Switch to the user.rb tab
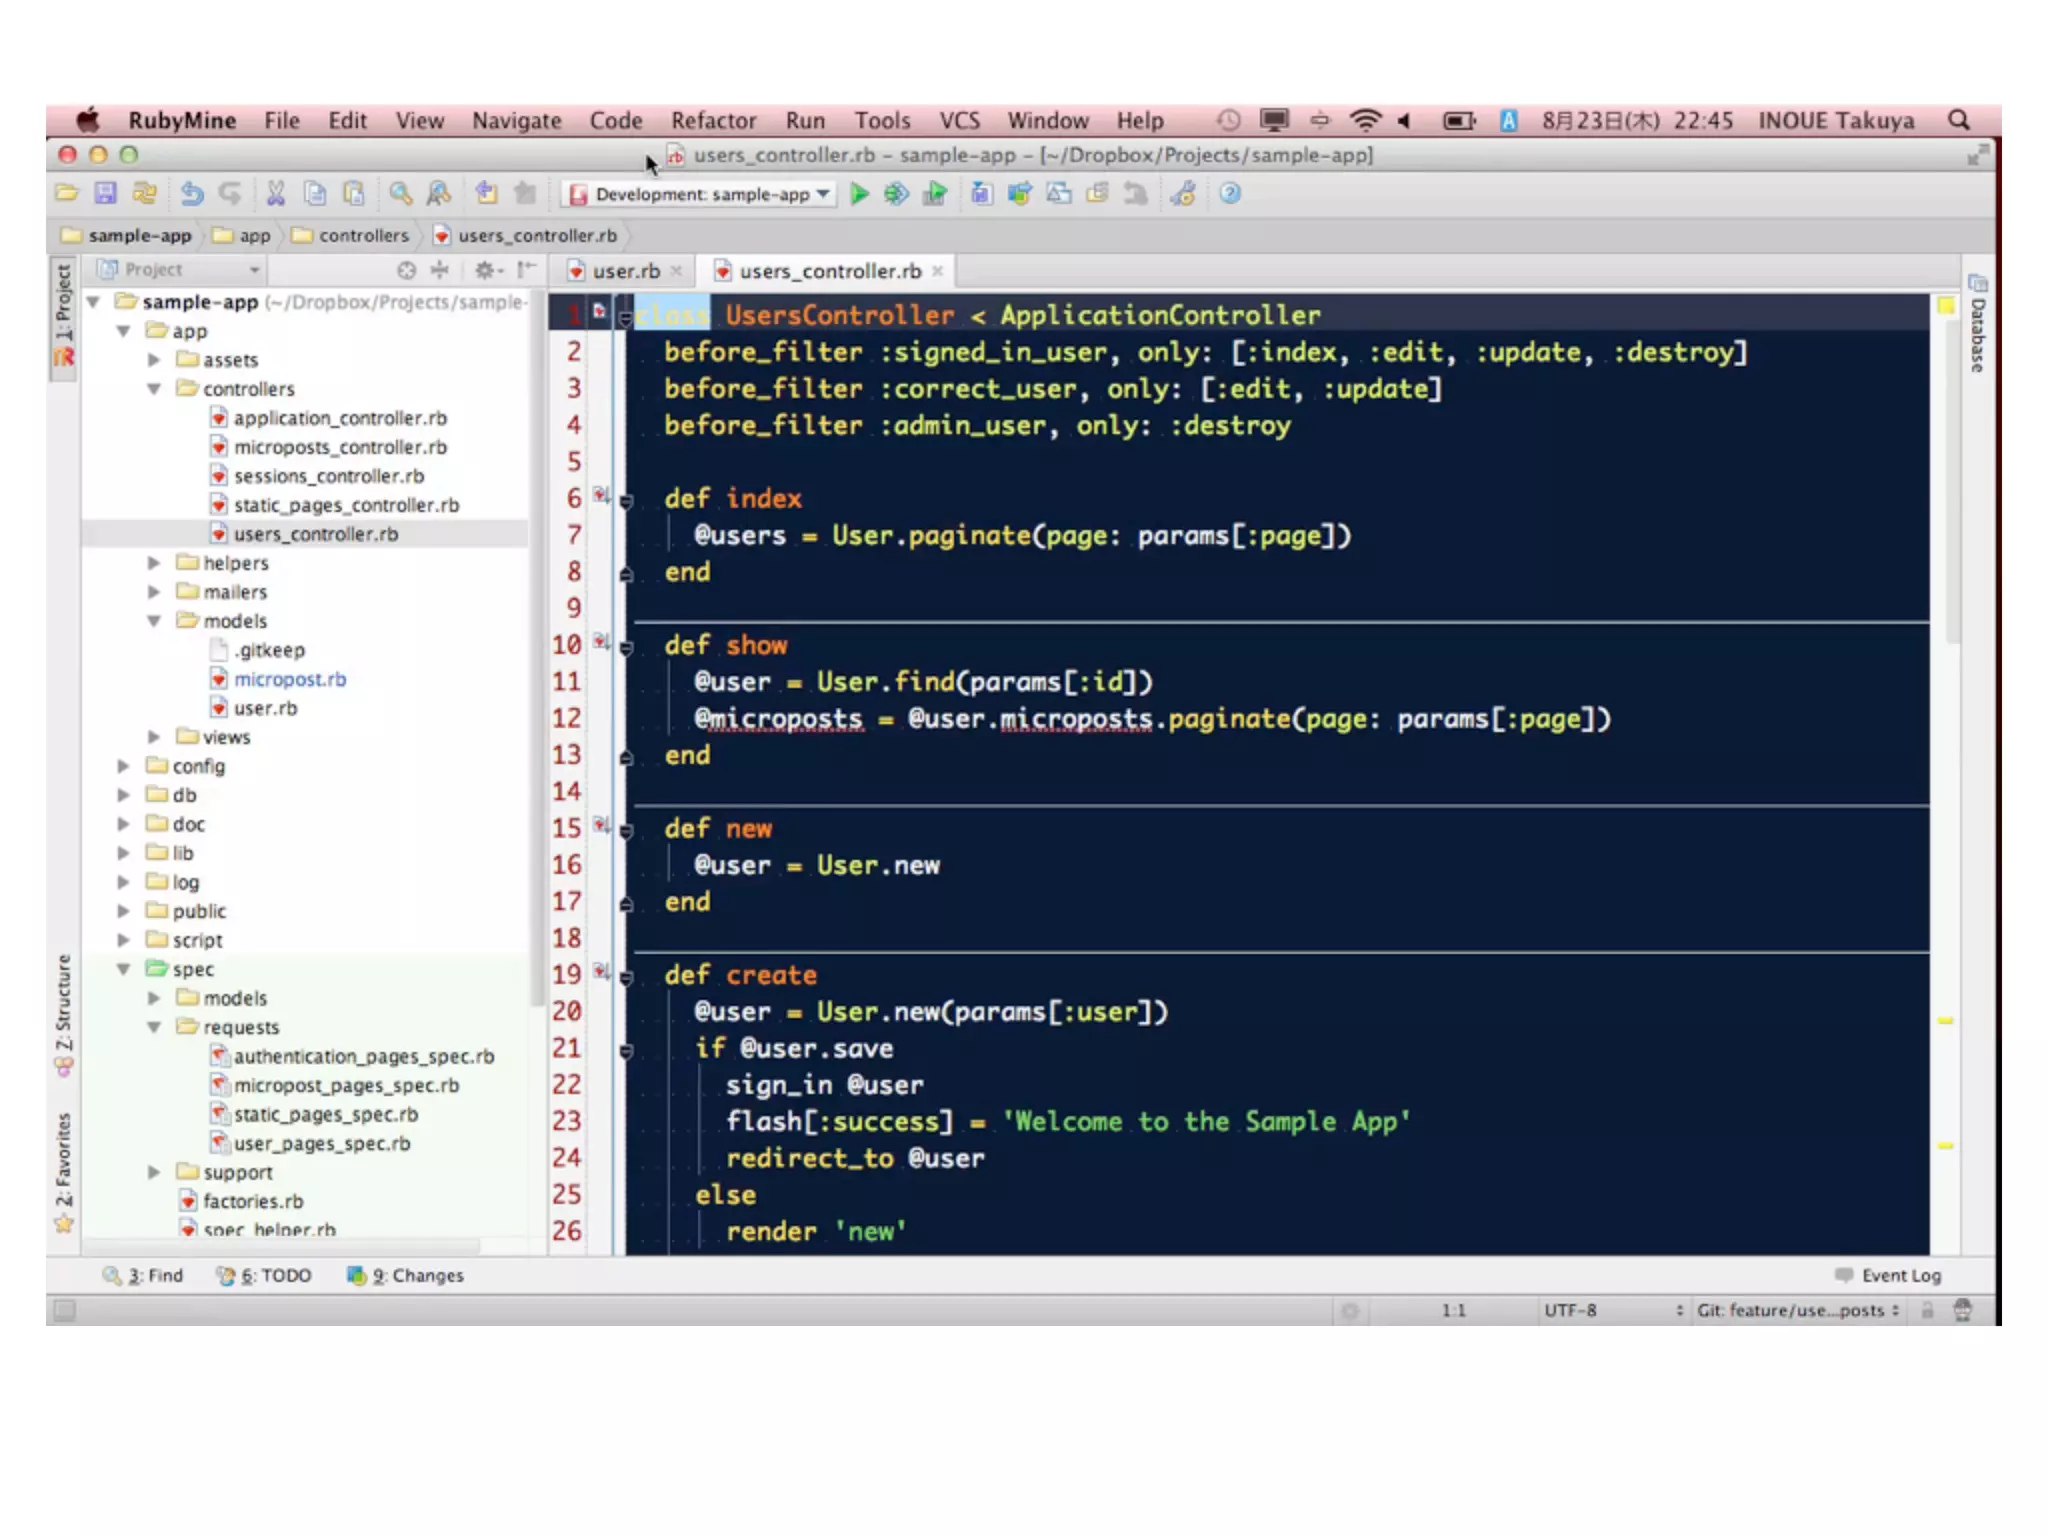 pos(625,271)
